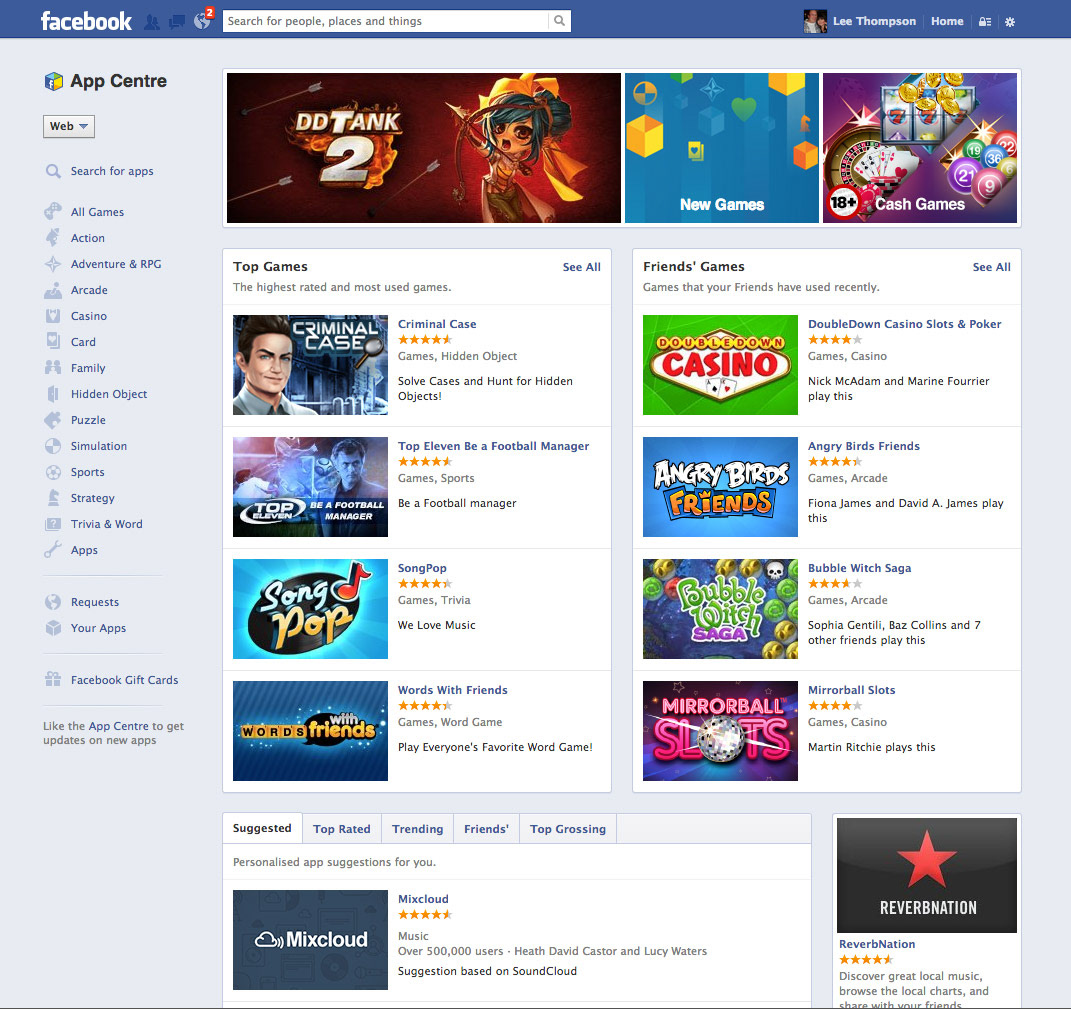This screenshot has width=1071, height=1009.
Task: Click the Action category icon
Action: point(53,238)
